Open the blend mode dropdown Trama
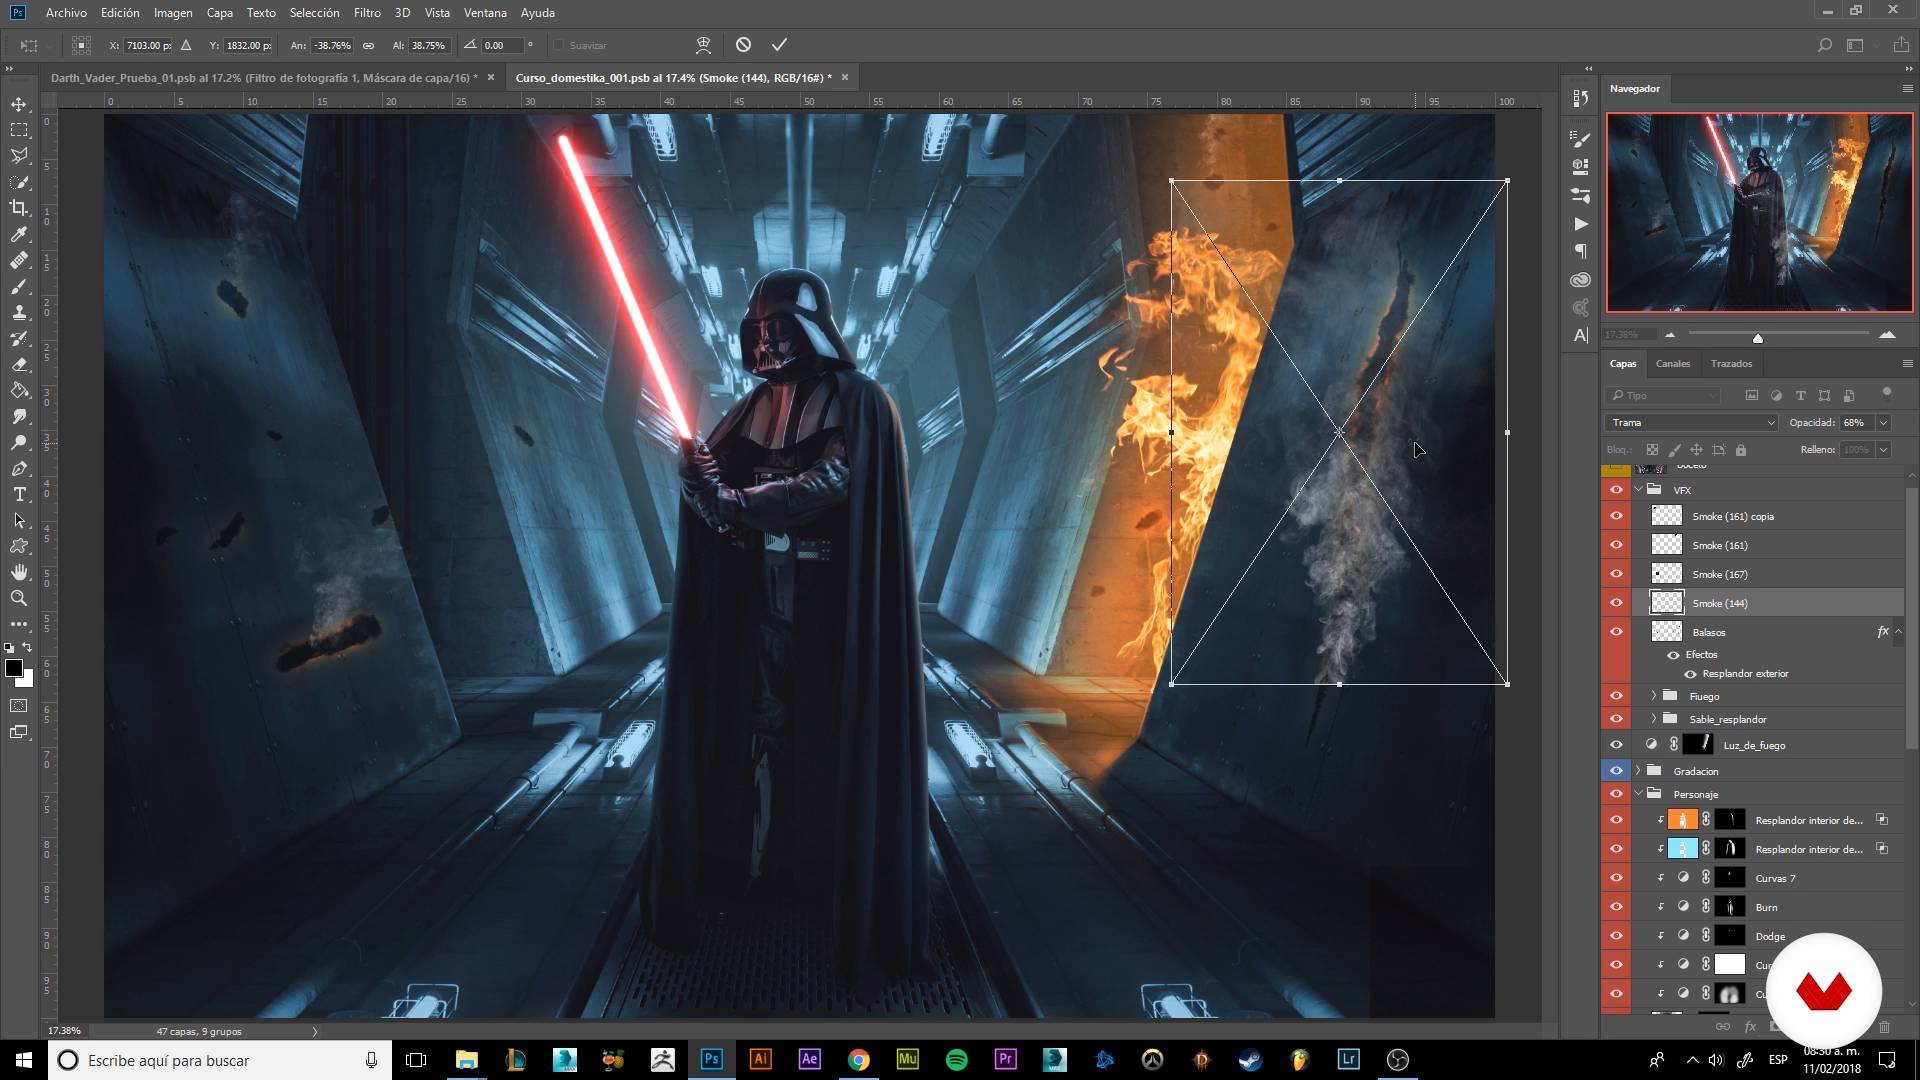The image size is (1920, 1080). pos(1692,423)
